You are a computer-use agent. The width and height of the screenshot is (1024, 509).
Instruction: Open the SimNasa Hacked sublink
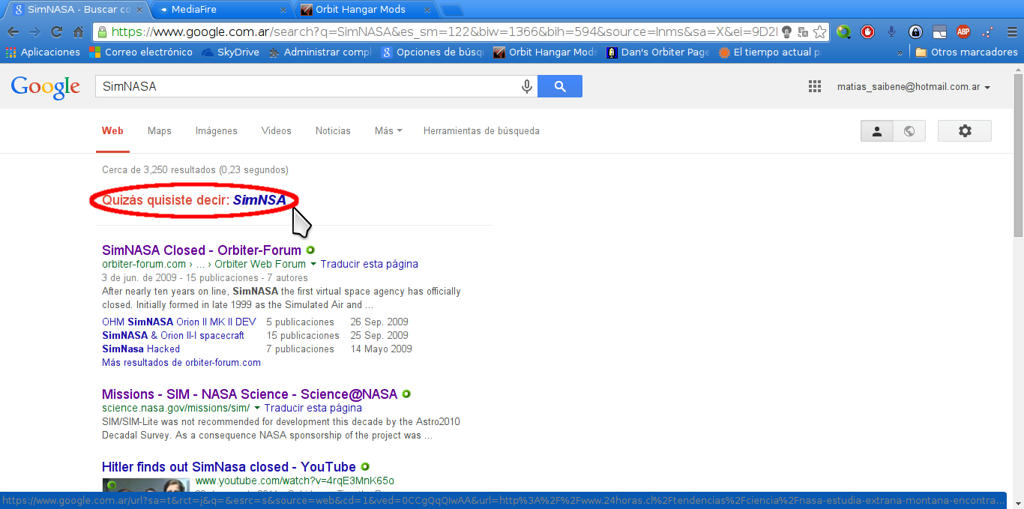141,349
